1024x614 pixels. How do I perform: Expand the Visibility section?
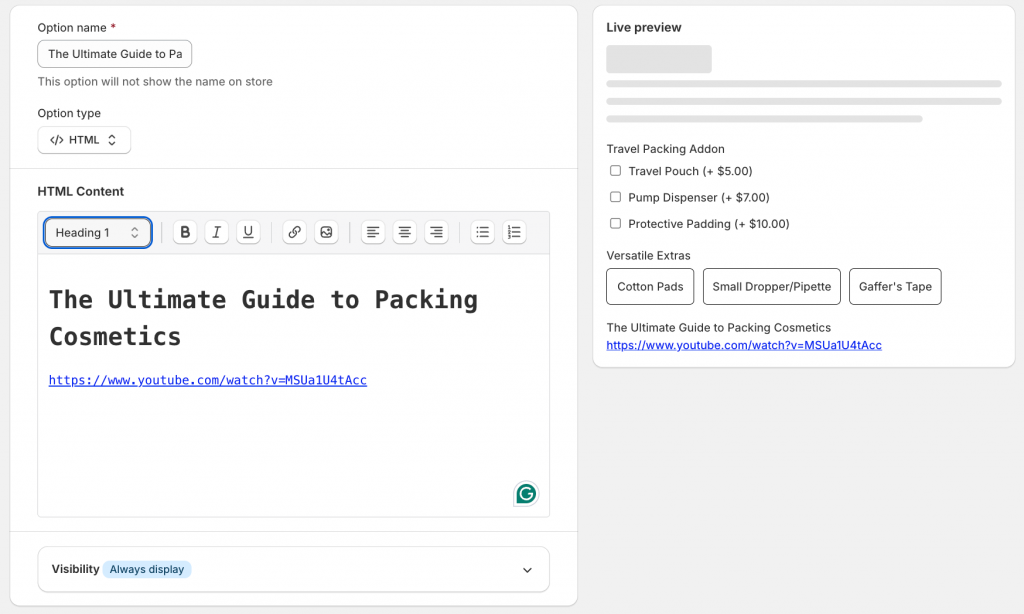(527, 569)
